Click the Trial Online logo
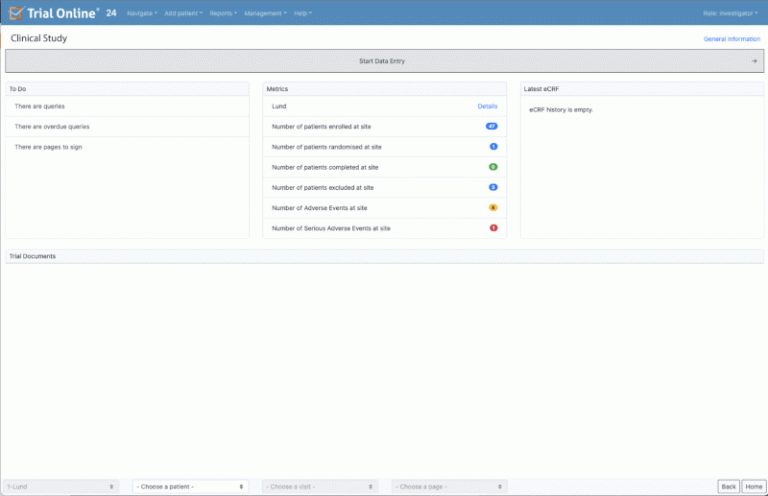This screenshot has width=768, height=496. (55, 13)
